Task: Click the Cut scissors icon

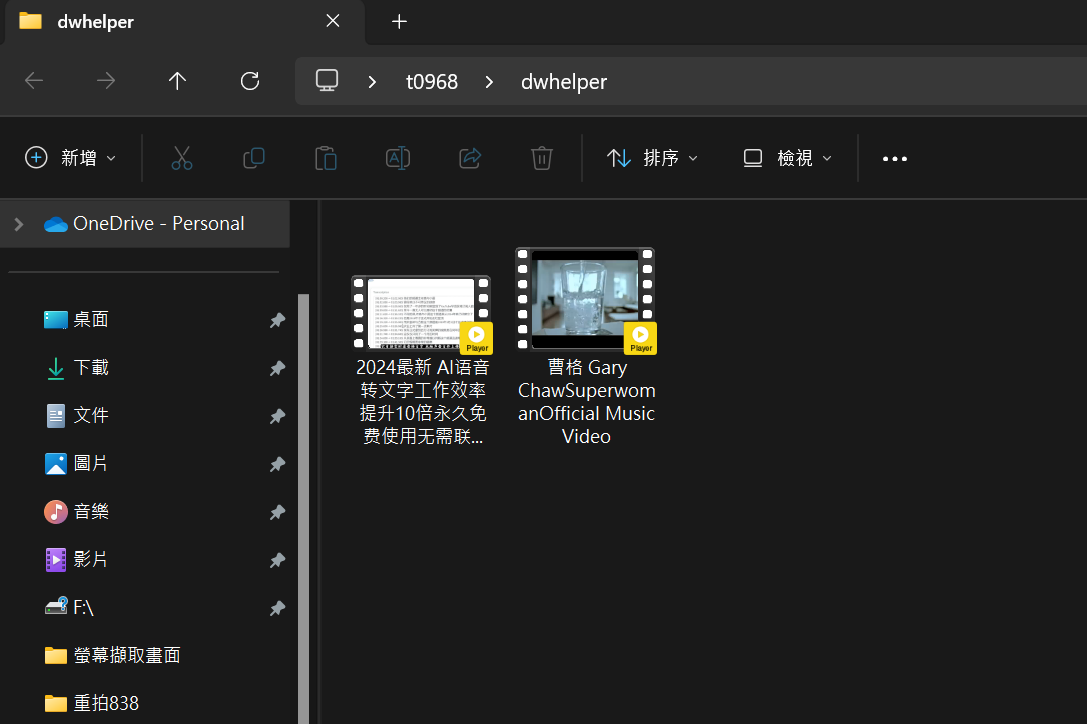Action: click(x=182, y=158)
